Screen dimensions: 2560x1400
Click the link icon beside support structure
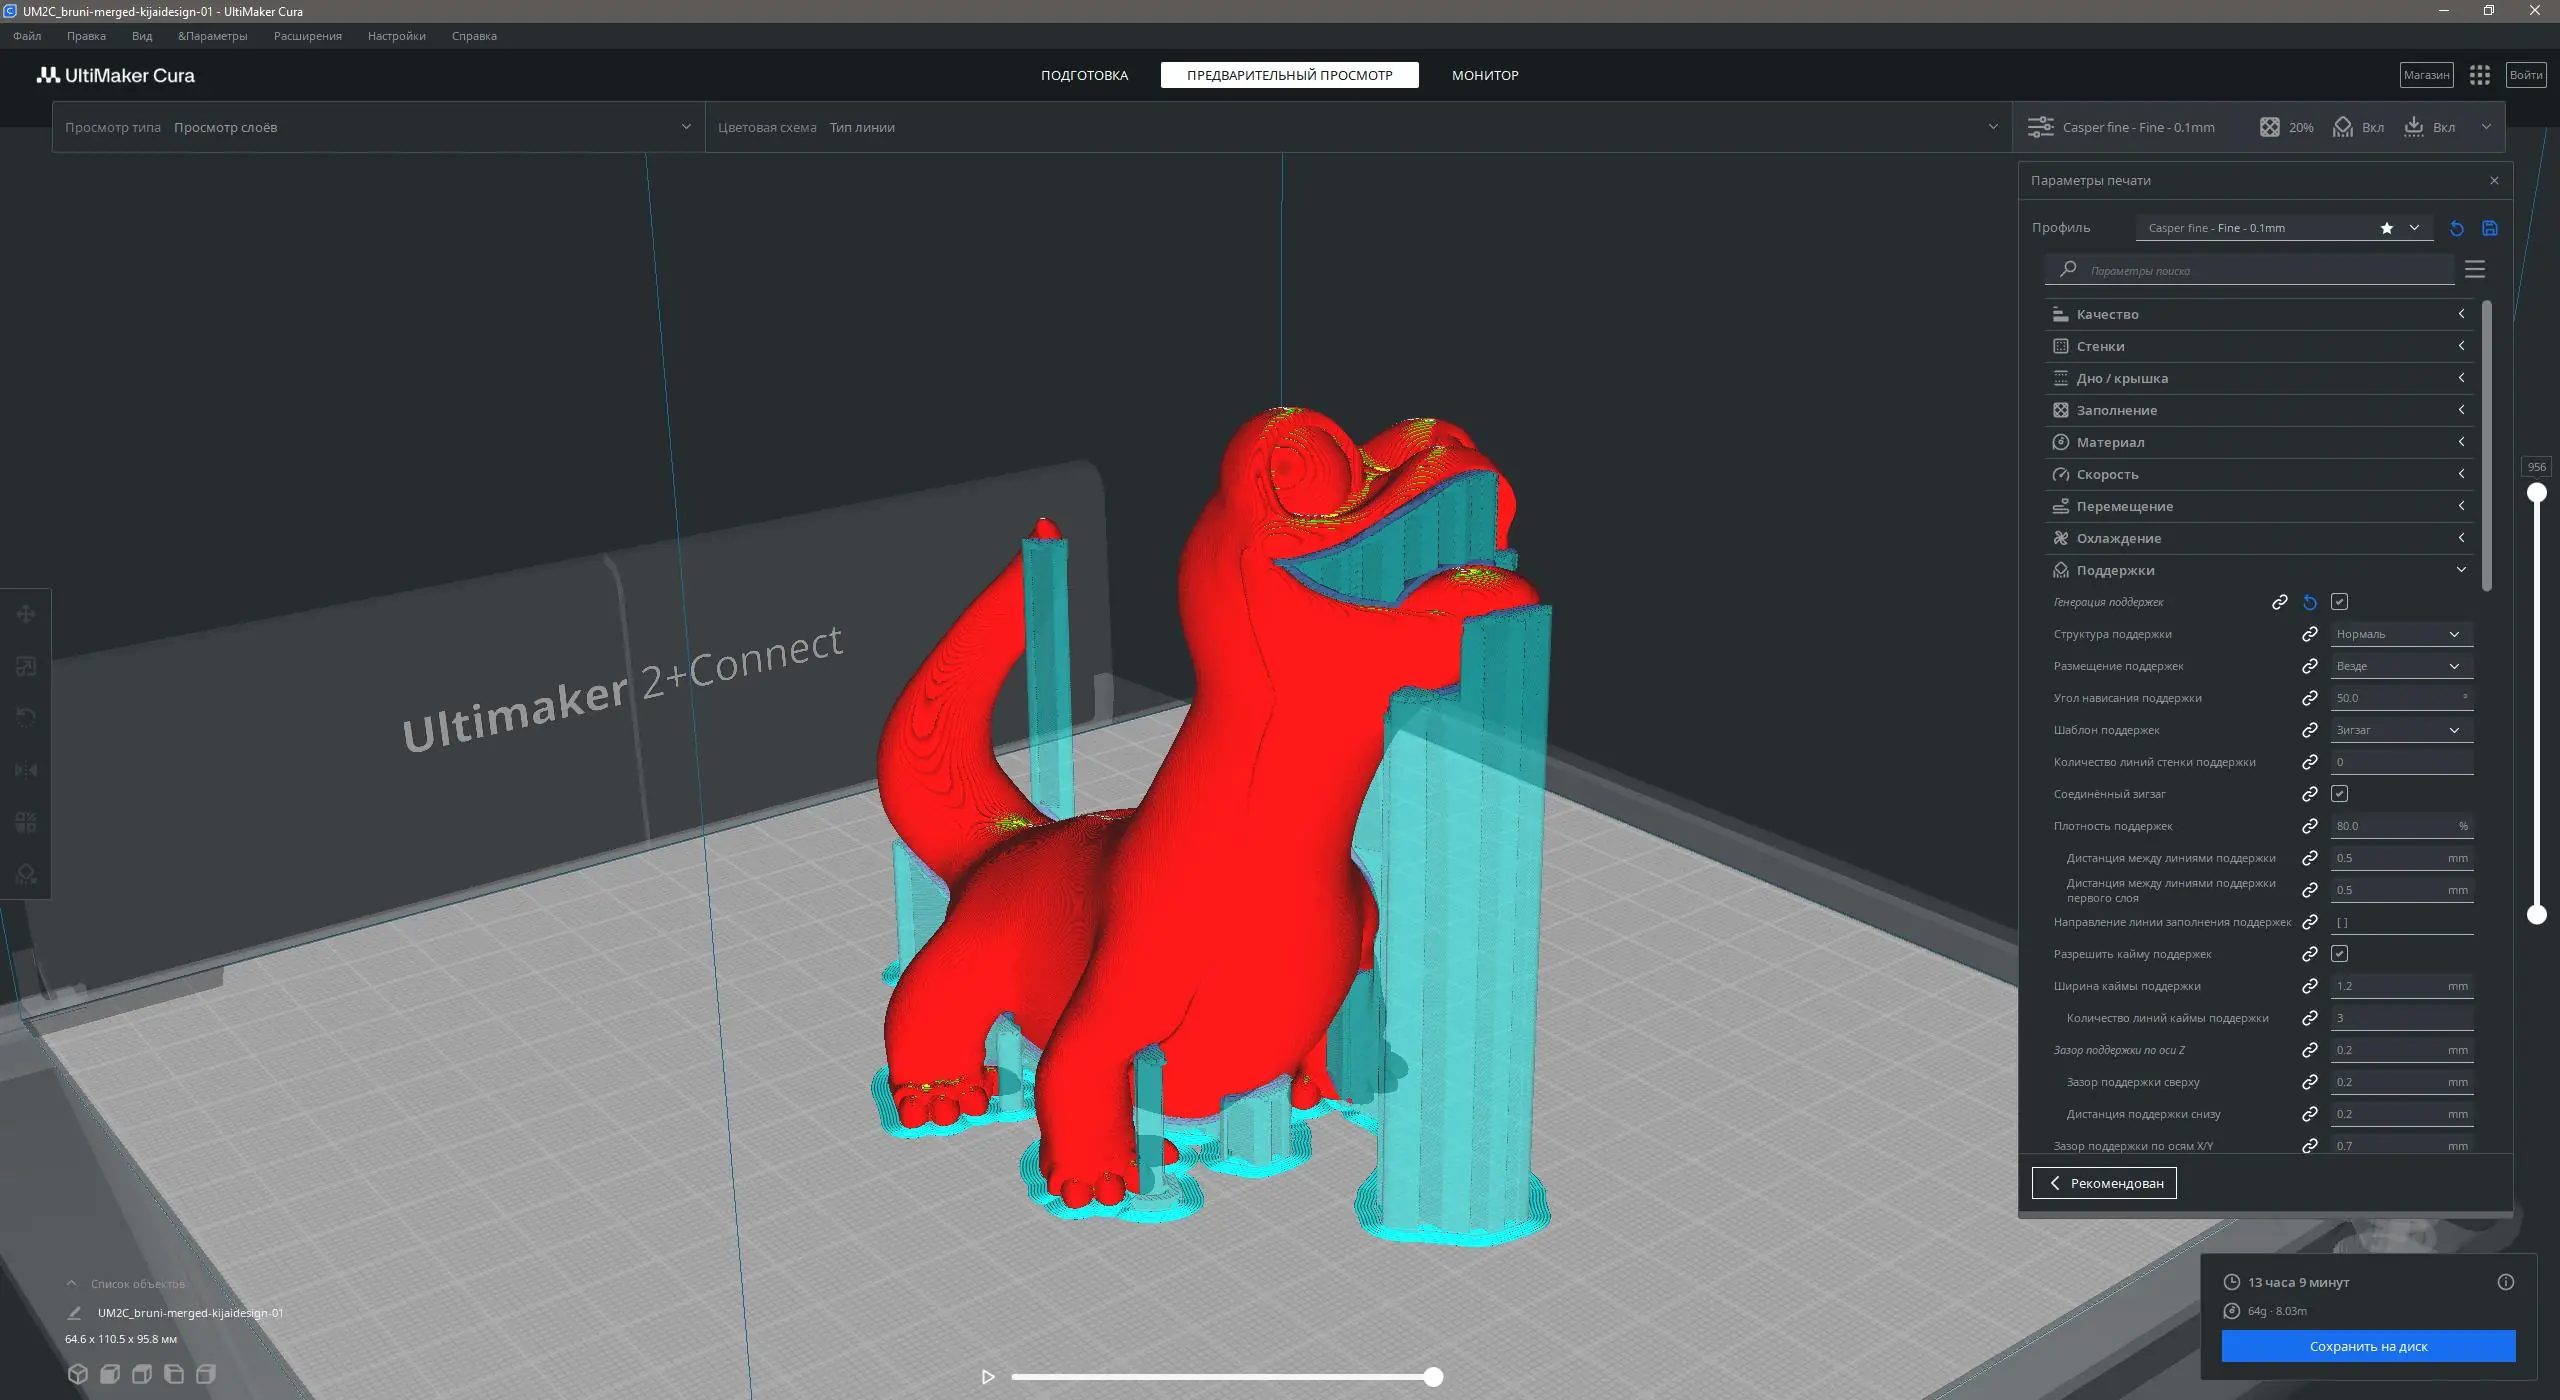tap(2310, 634)
